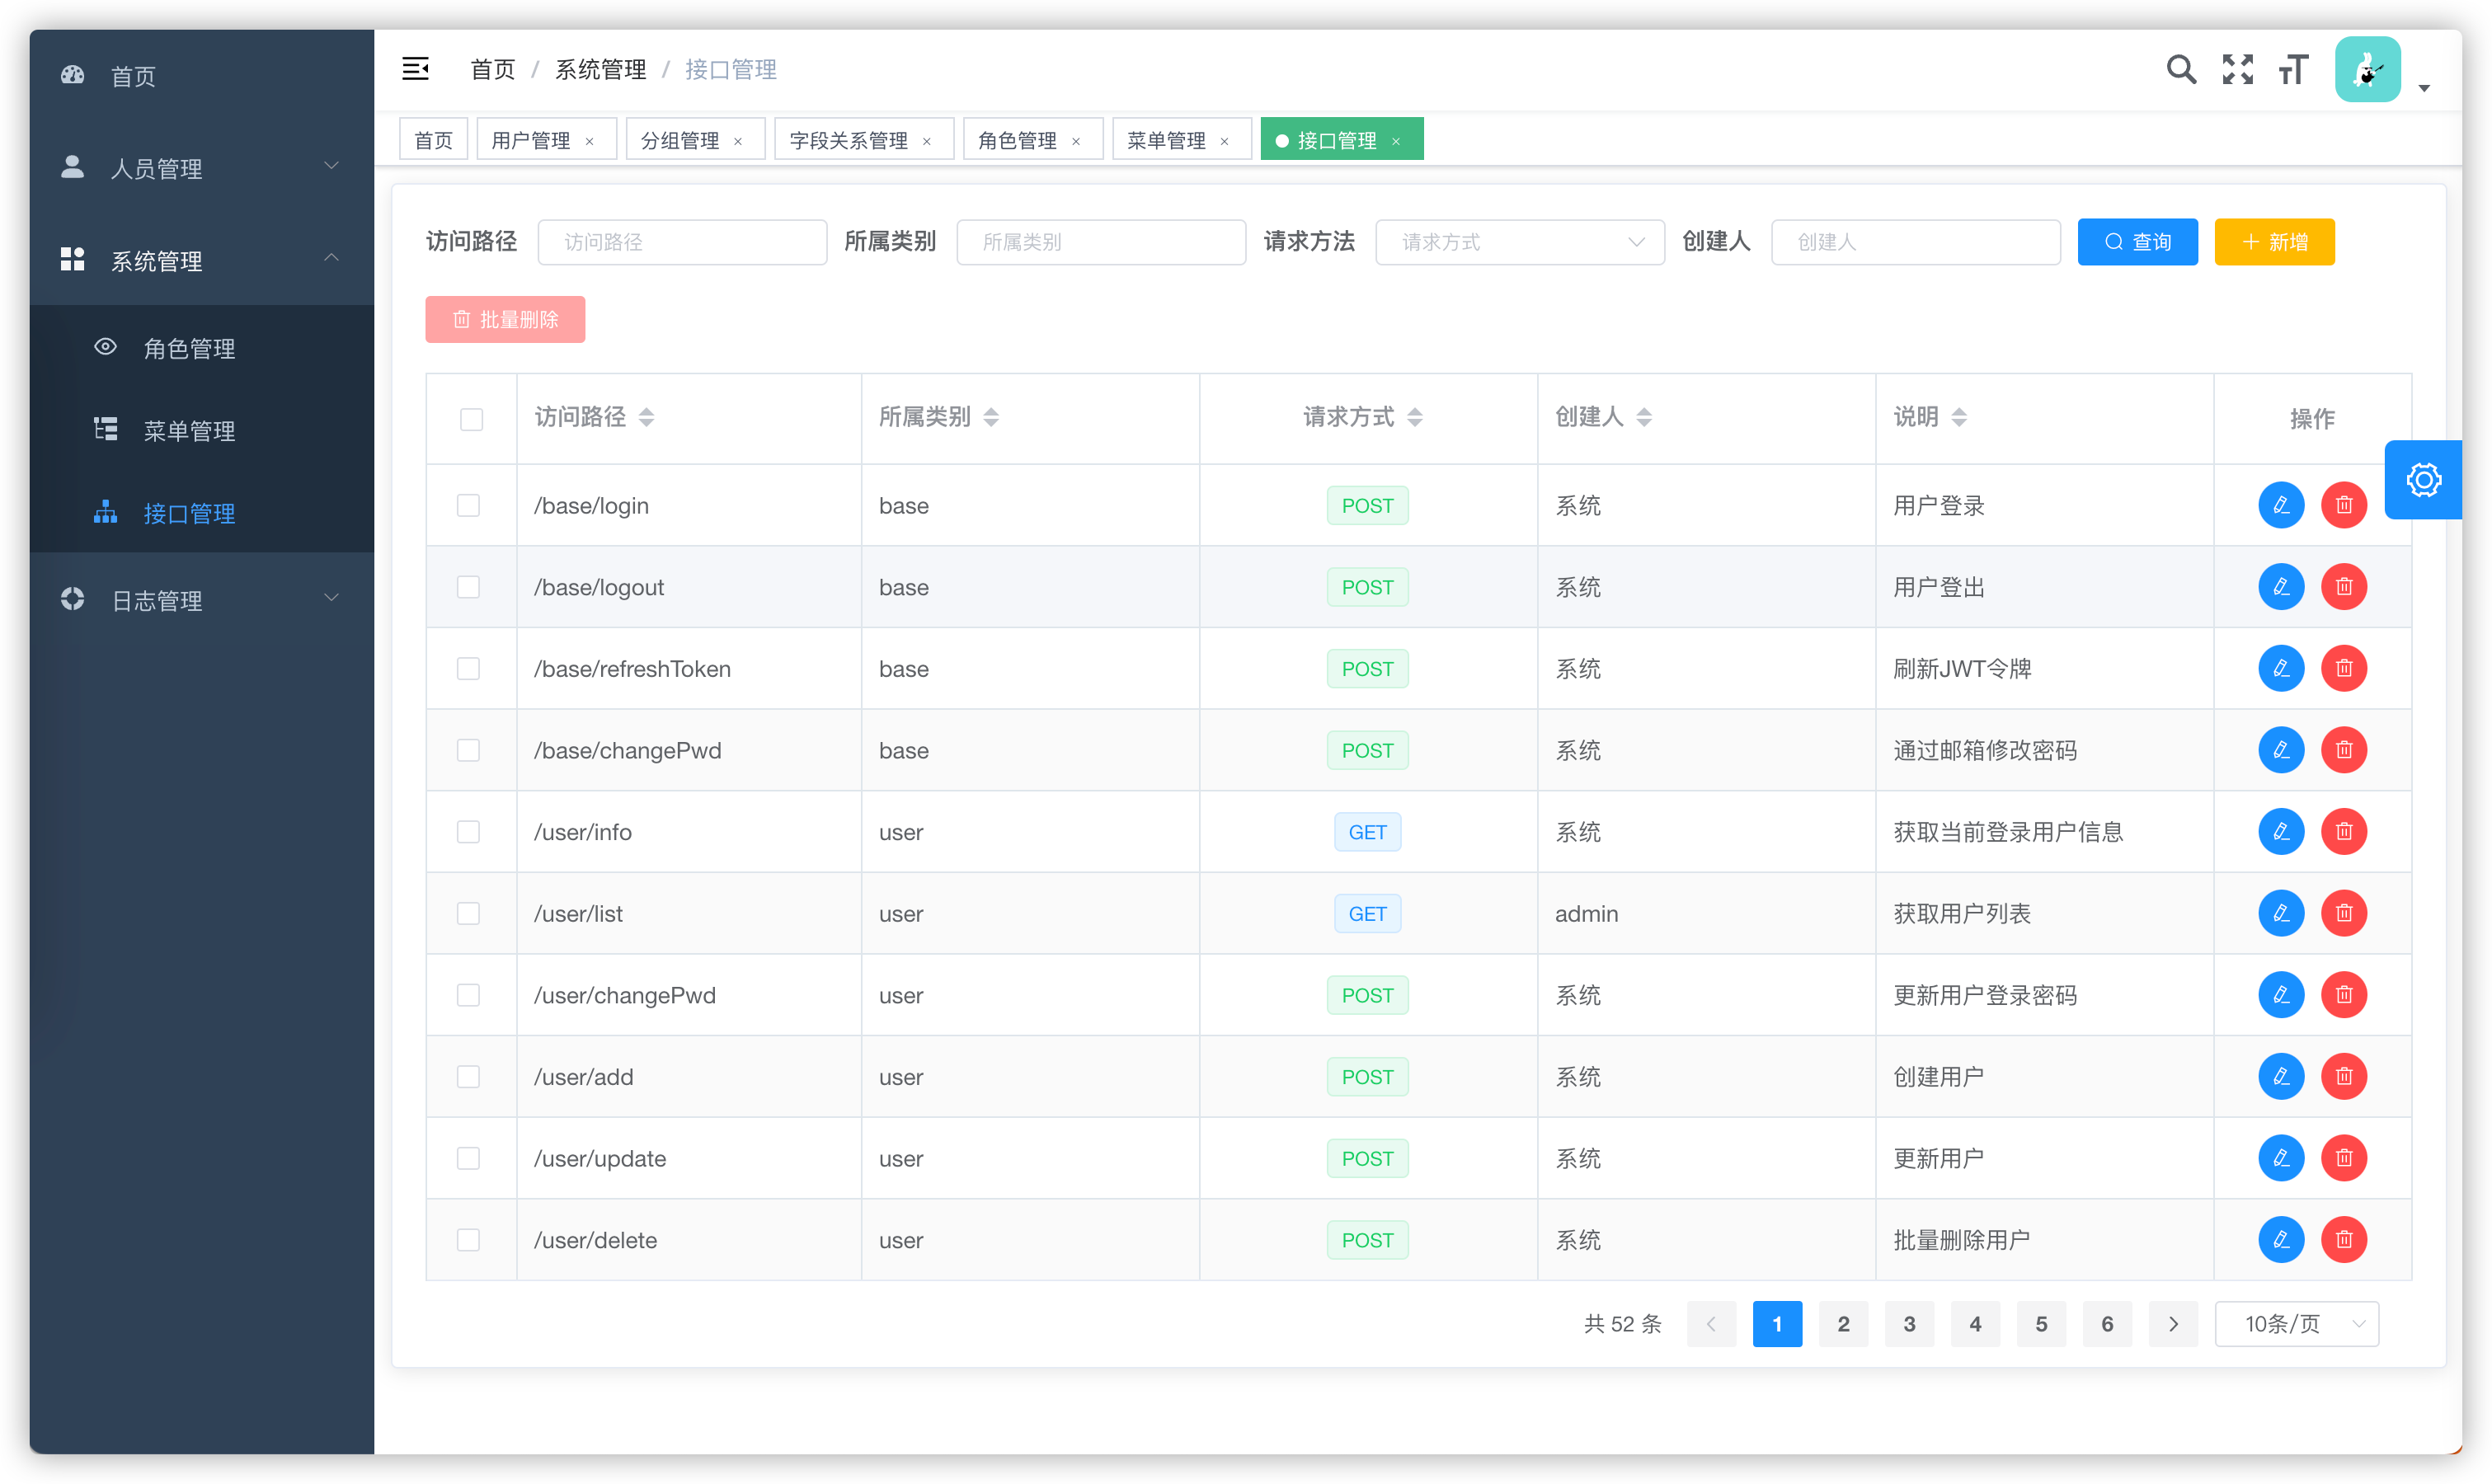This screenshot has height=1484, width=2492.
Task: Close the 字段关系管理 tab
Action: click(x=927, y=141)
